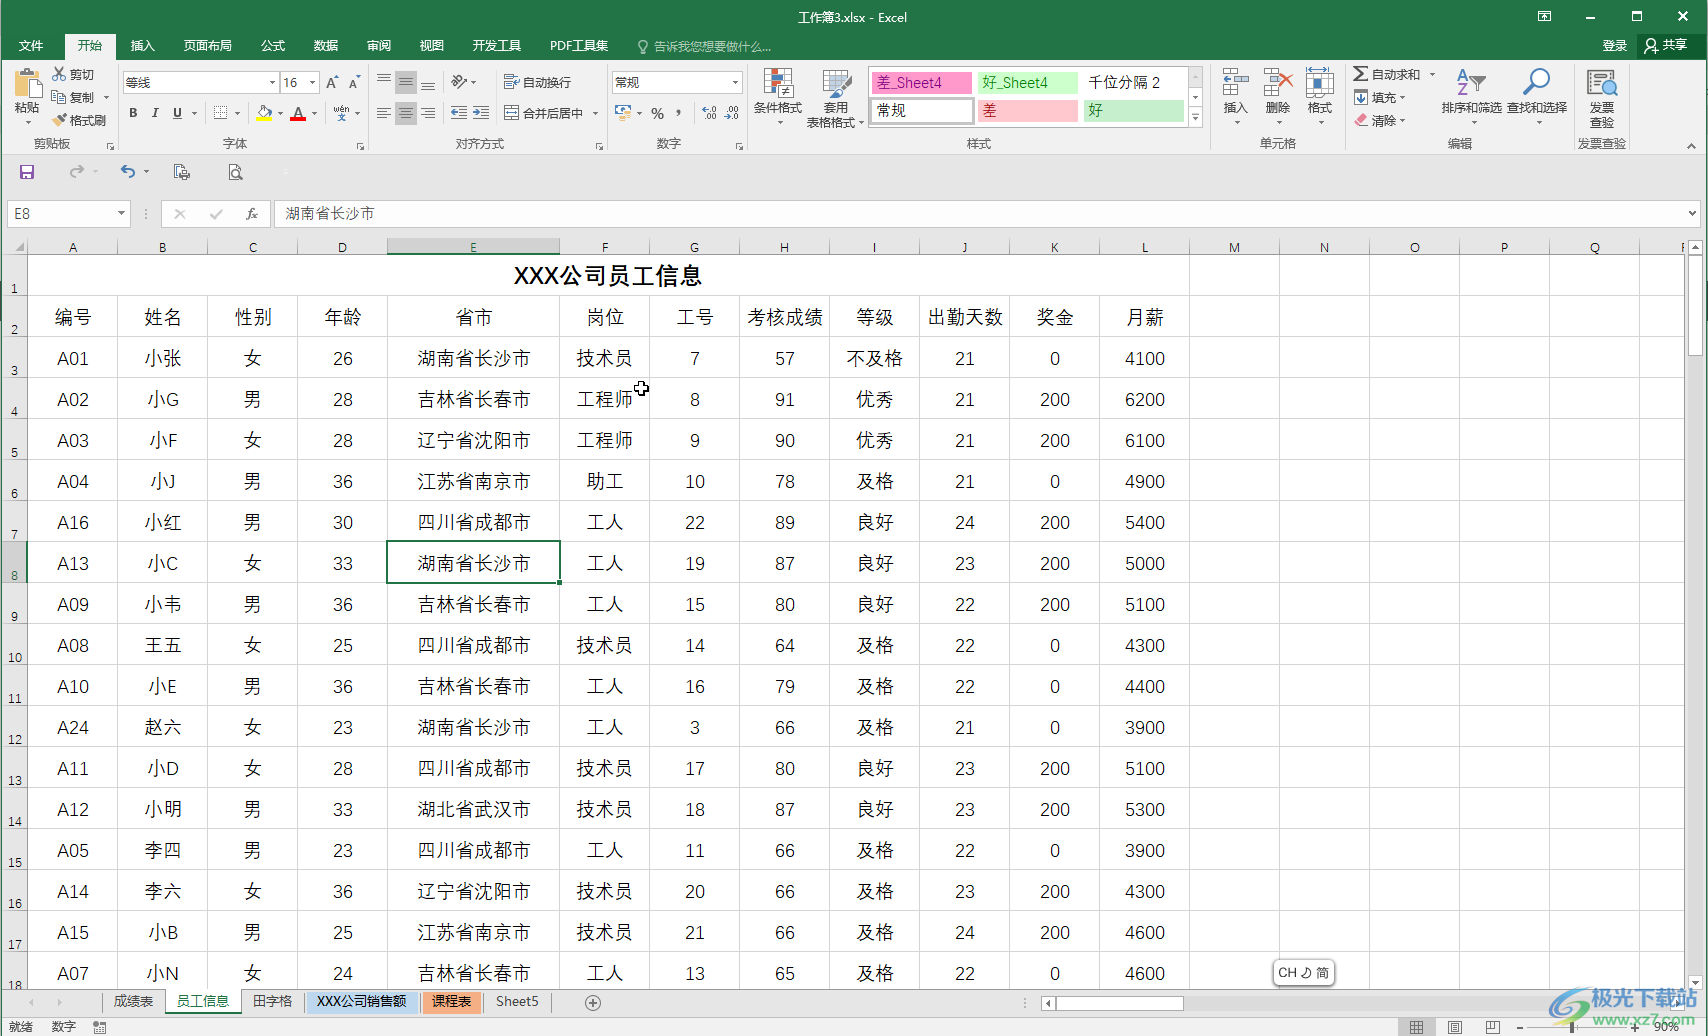Apply the 差_Sheet4 pink cell style
This screenshot has width=1708, height=1036.
(921, 82)
